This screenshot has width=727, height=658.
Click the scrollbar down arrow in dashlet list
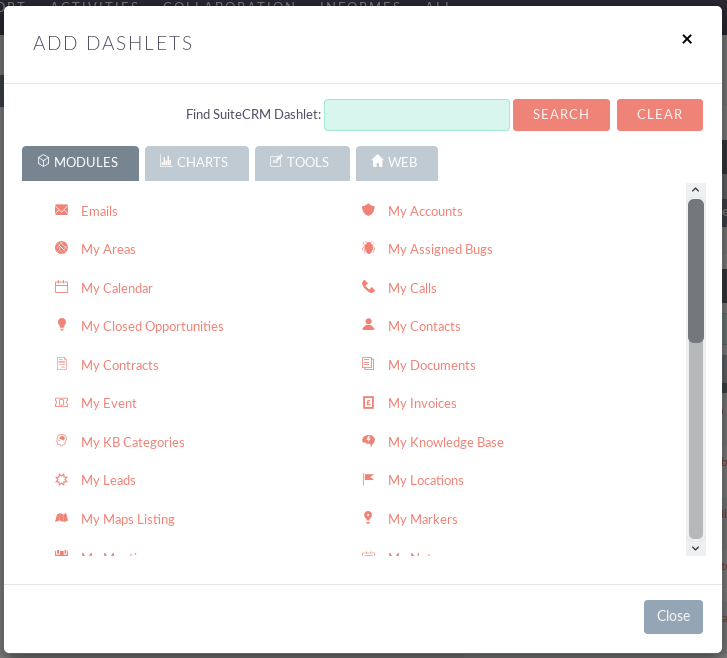tap(696, 548)
